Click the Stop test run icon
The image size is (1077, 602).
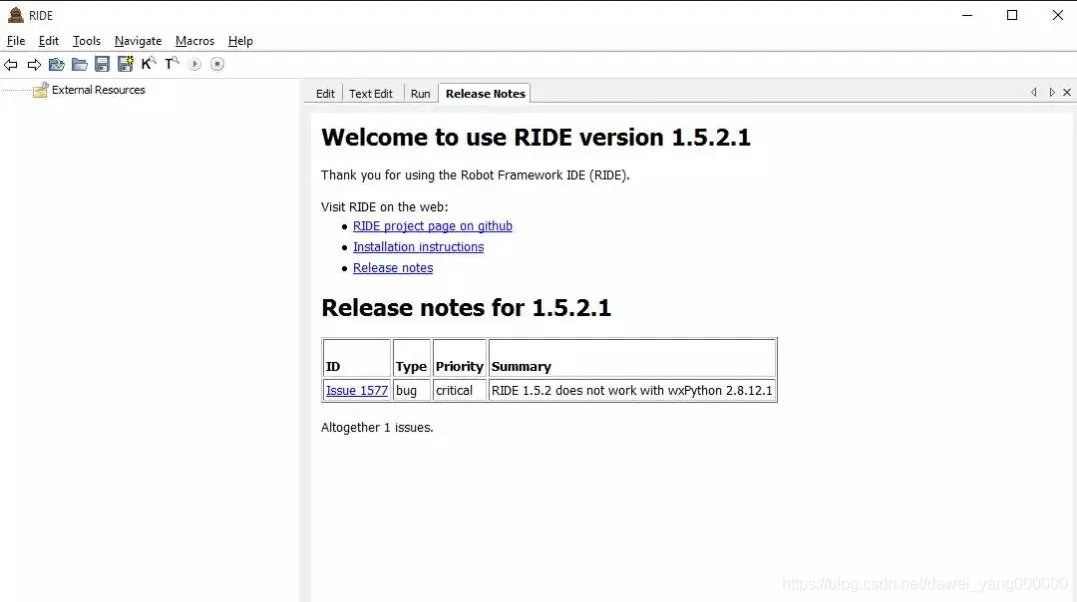tap(217, 64)
